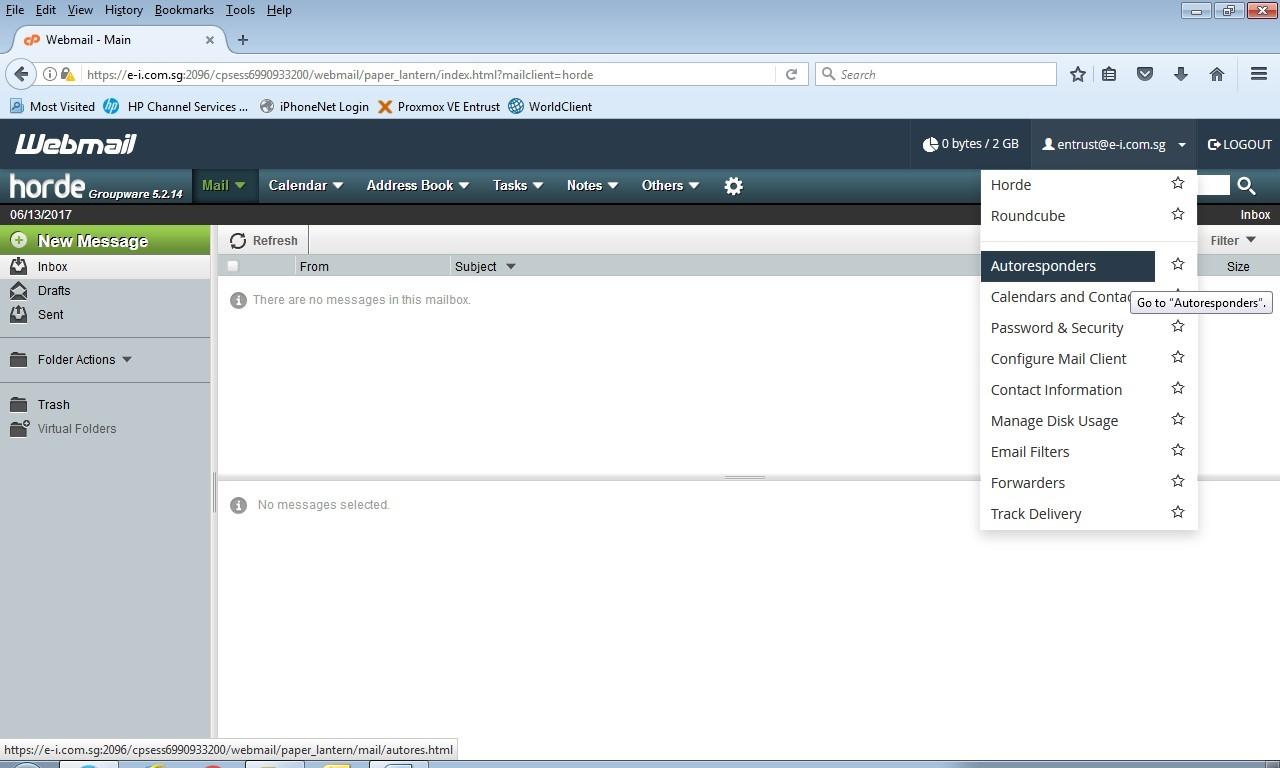Star the Forwarders entry
Viewport: 1280px width, 768px height.
1177,481
